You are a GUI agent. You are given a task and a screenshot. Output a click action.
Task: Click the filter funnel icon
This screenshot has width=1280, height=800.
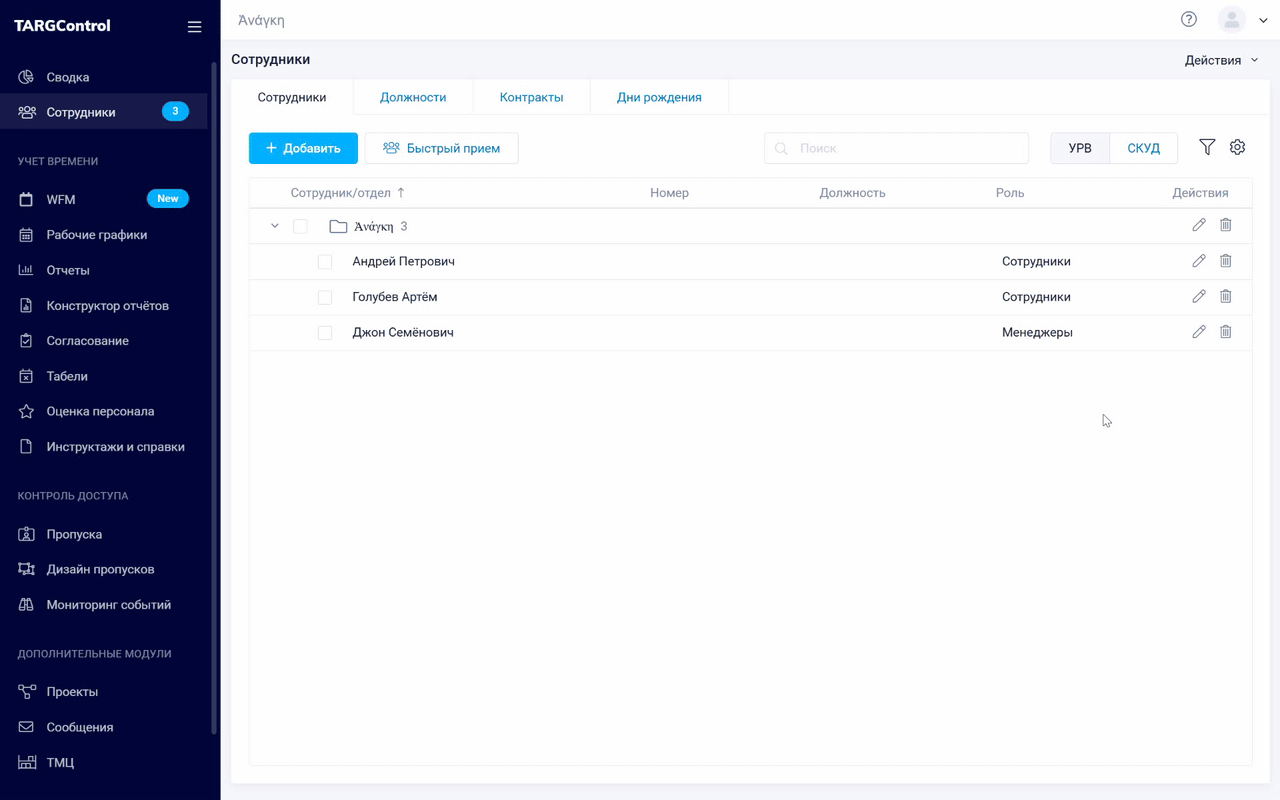pos(1207,147)
